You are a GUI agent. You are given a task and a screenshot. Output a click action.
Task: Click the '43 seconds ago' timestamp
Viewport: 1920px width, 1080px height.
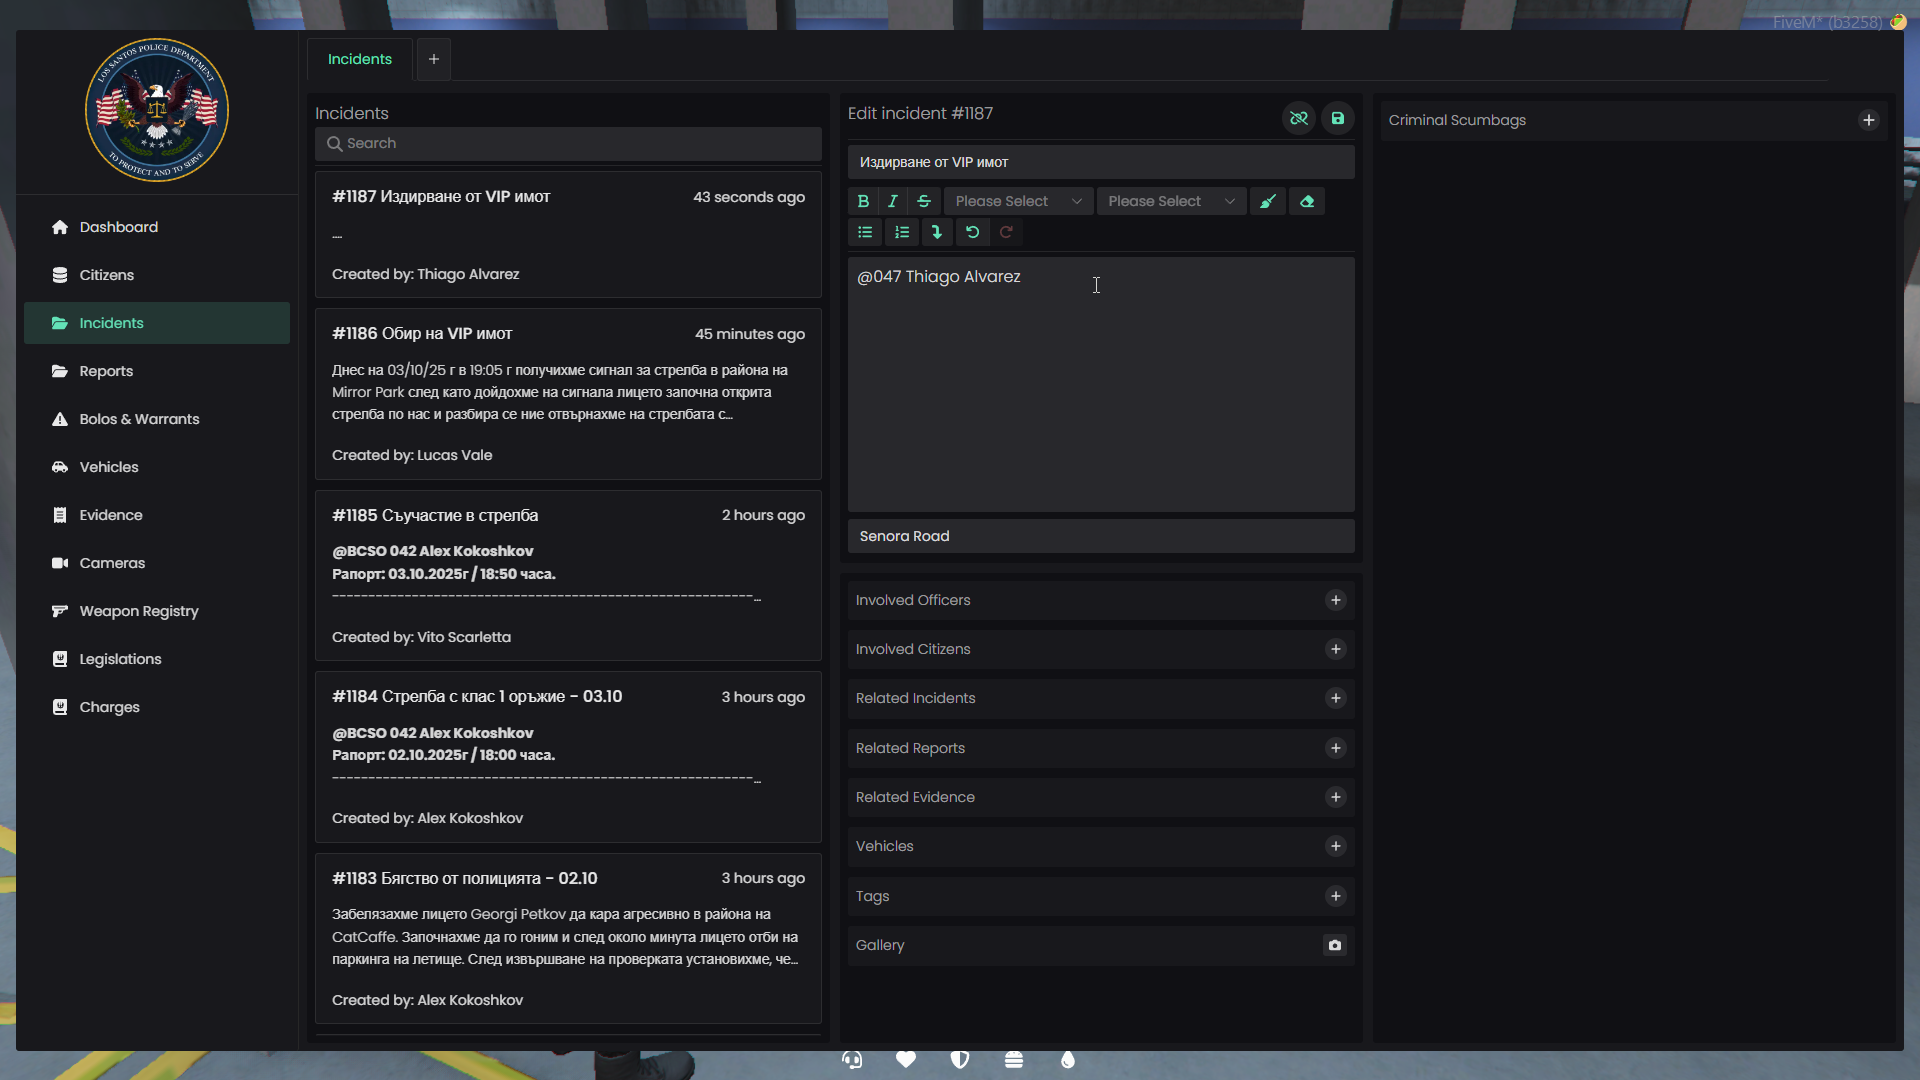coord(749,197)
